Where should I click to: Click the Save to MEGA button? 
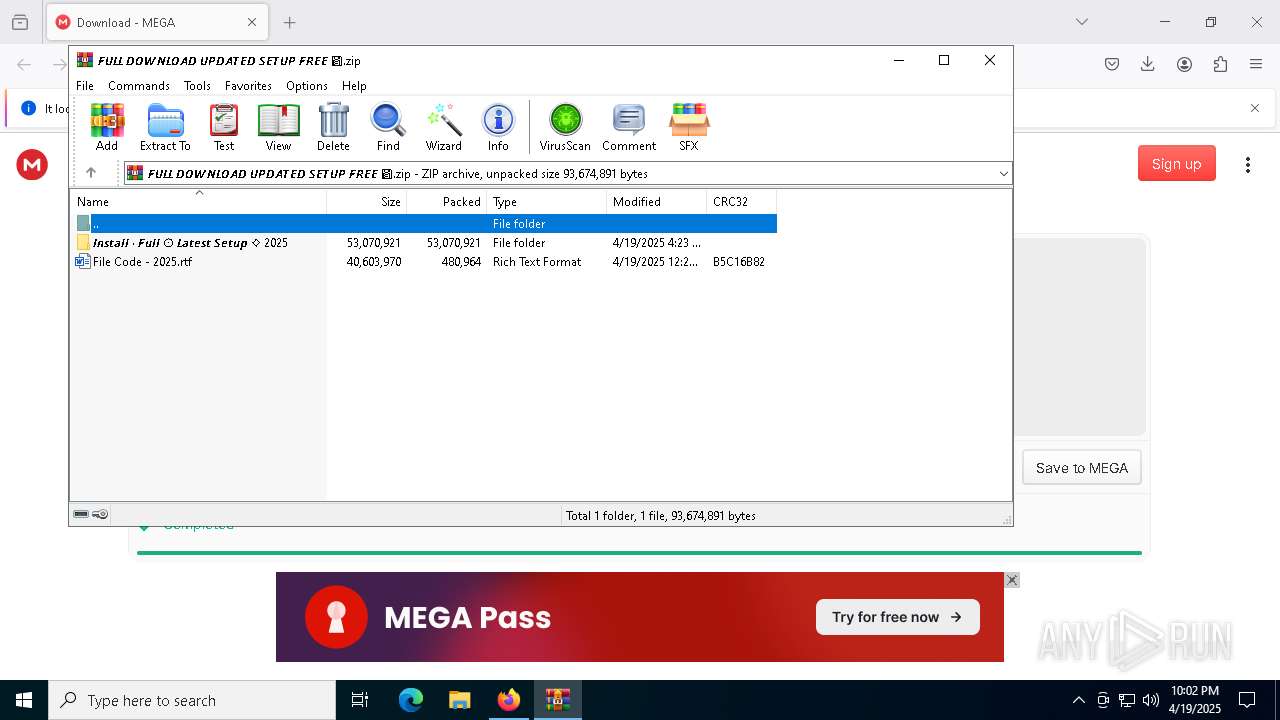click(x=1082, y=468)
